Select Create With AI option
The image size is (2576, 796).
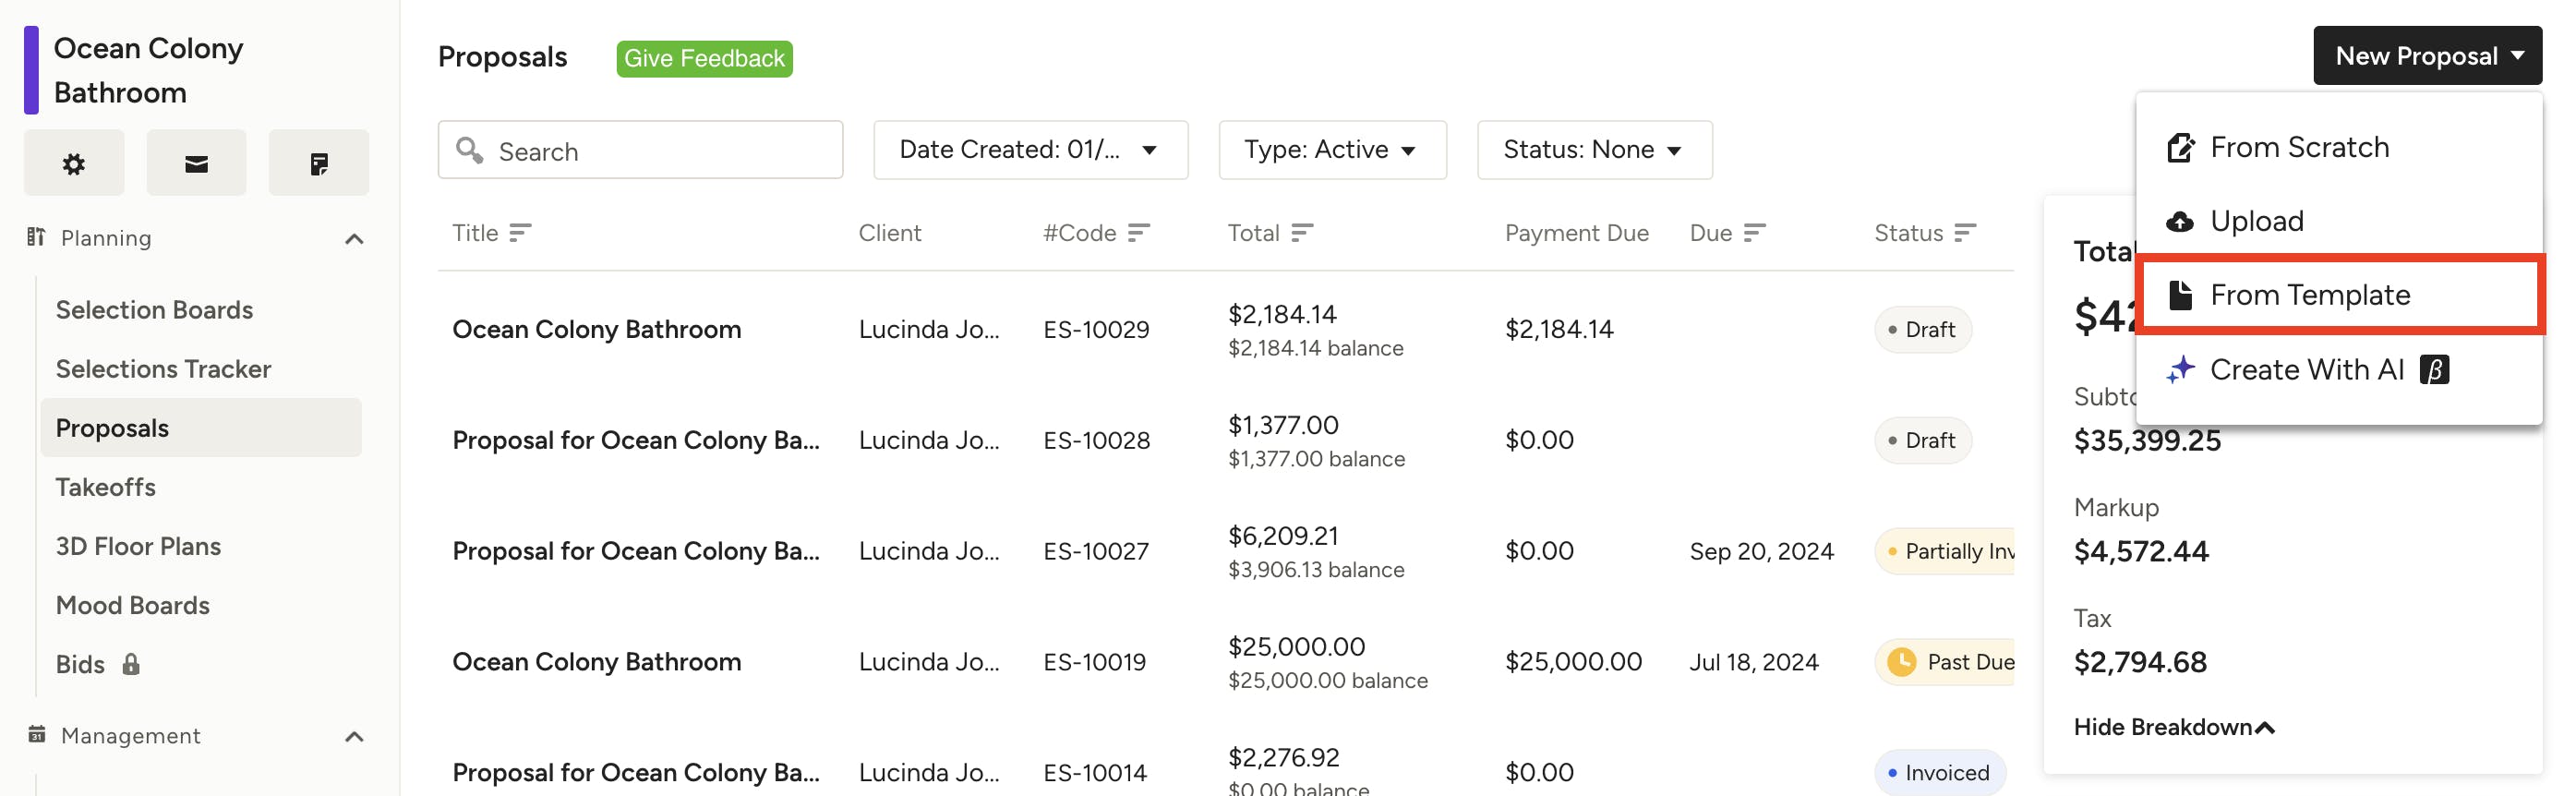[x=2306, y=370]
